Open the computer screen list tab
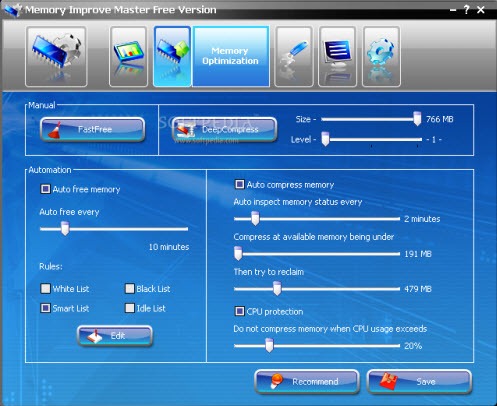The height and width of the screenshot is (406, 497). point(337,57)
